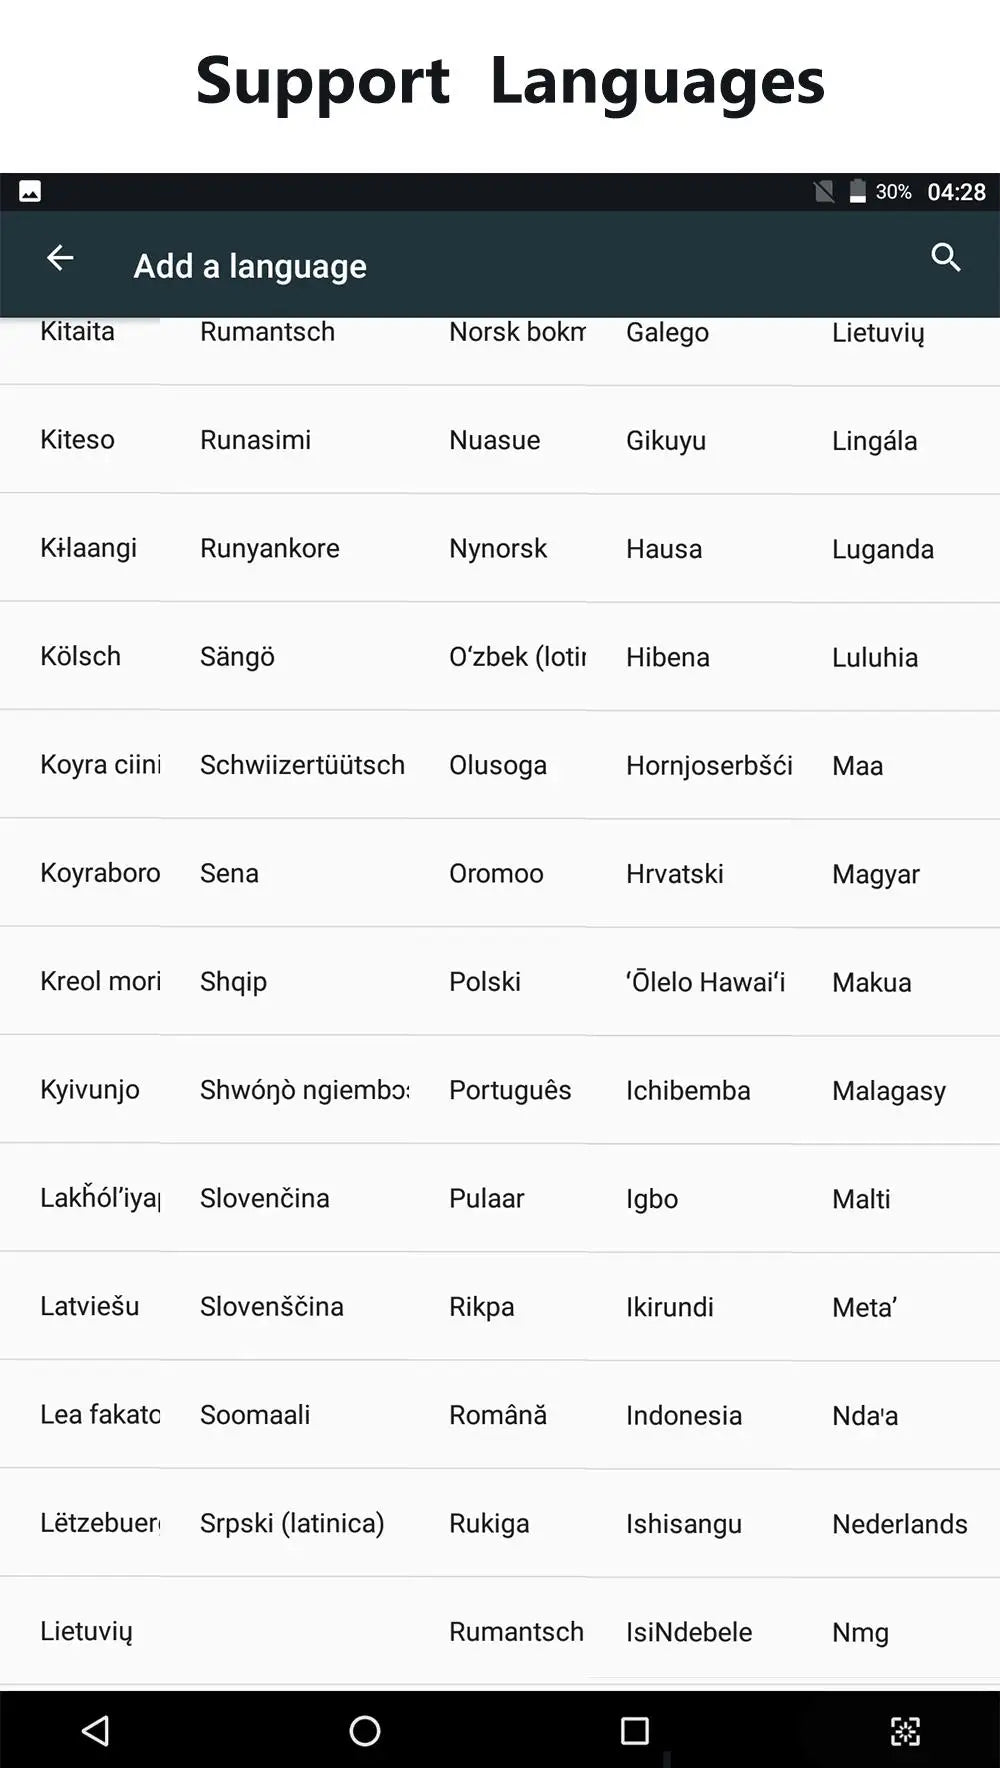Open the language search magnifier
1000x1768 pixels.
coord(945,258)
